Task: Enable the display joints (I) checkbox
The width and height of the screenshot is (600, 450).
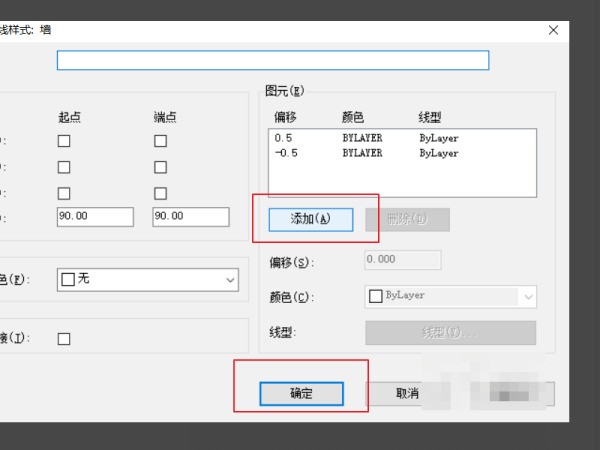Action: click(64, 339)
